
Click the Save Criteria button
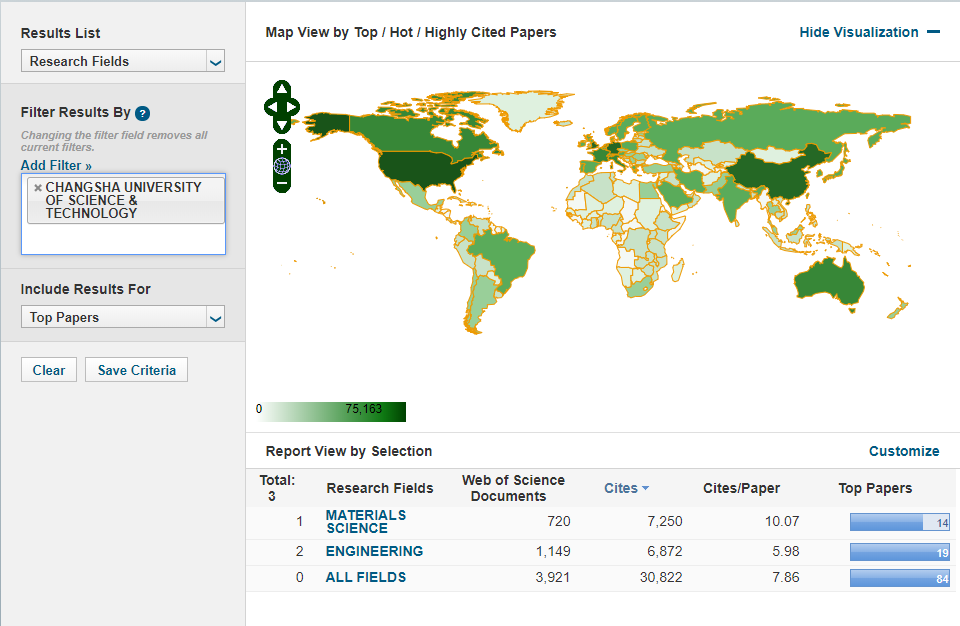click(136, 370)
